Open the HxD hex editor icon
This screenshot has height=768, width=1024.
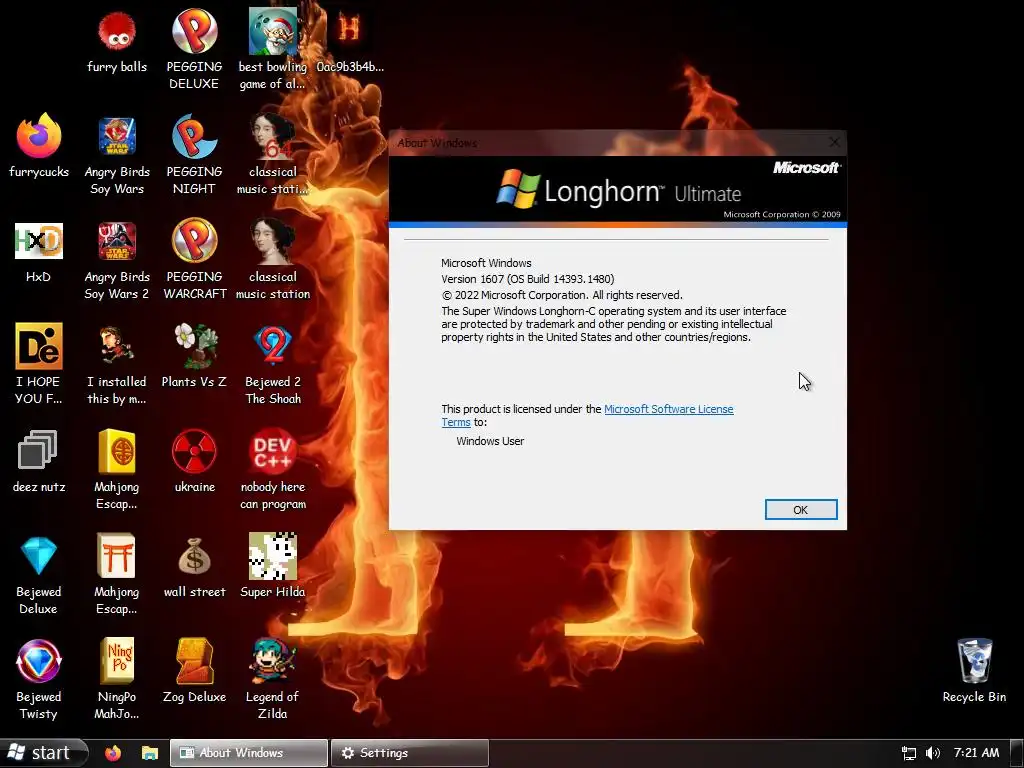click(x=39, y=252)
